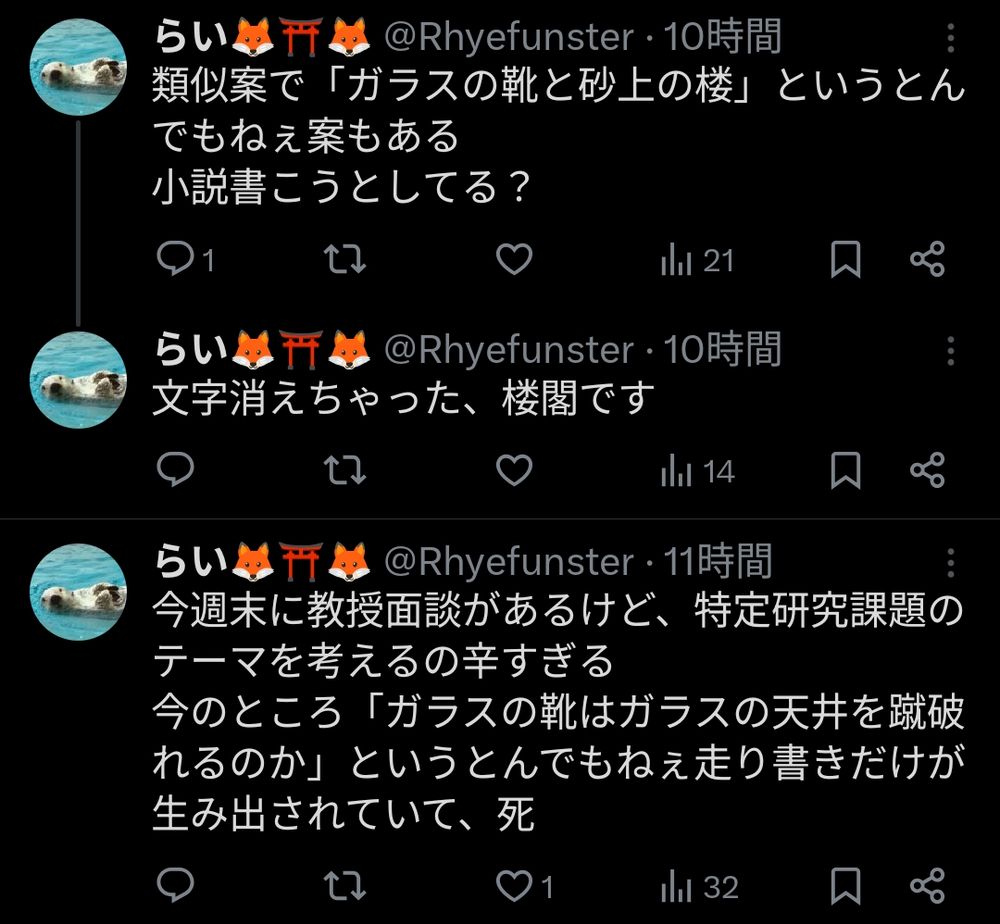
Task: Retweet the ガラスの靴と砂上の楼 tweet
Action: pyautogui.click(x=347, y=261)
